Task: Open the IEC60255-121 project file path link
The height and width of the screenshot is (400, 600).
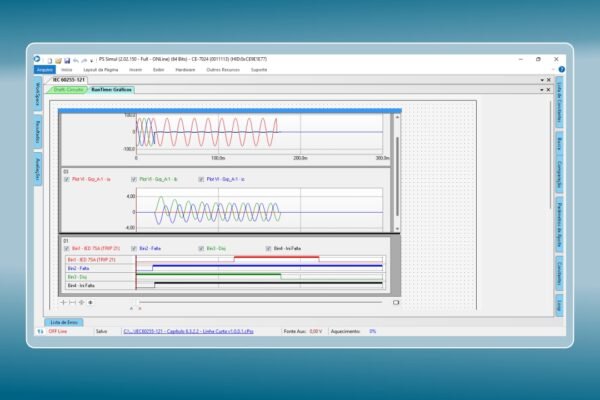Action: pos(188,331)
